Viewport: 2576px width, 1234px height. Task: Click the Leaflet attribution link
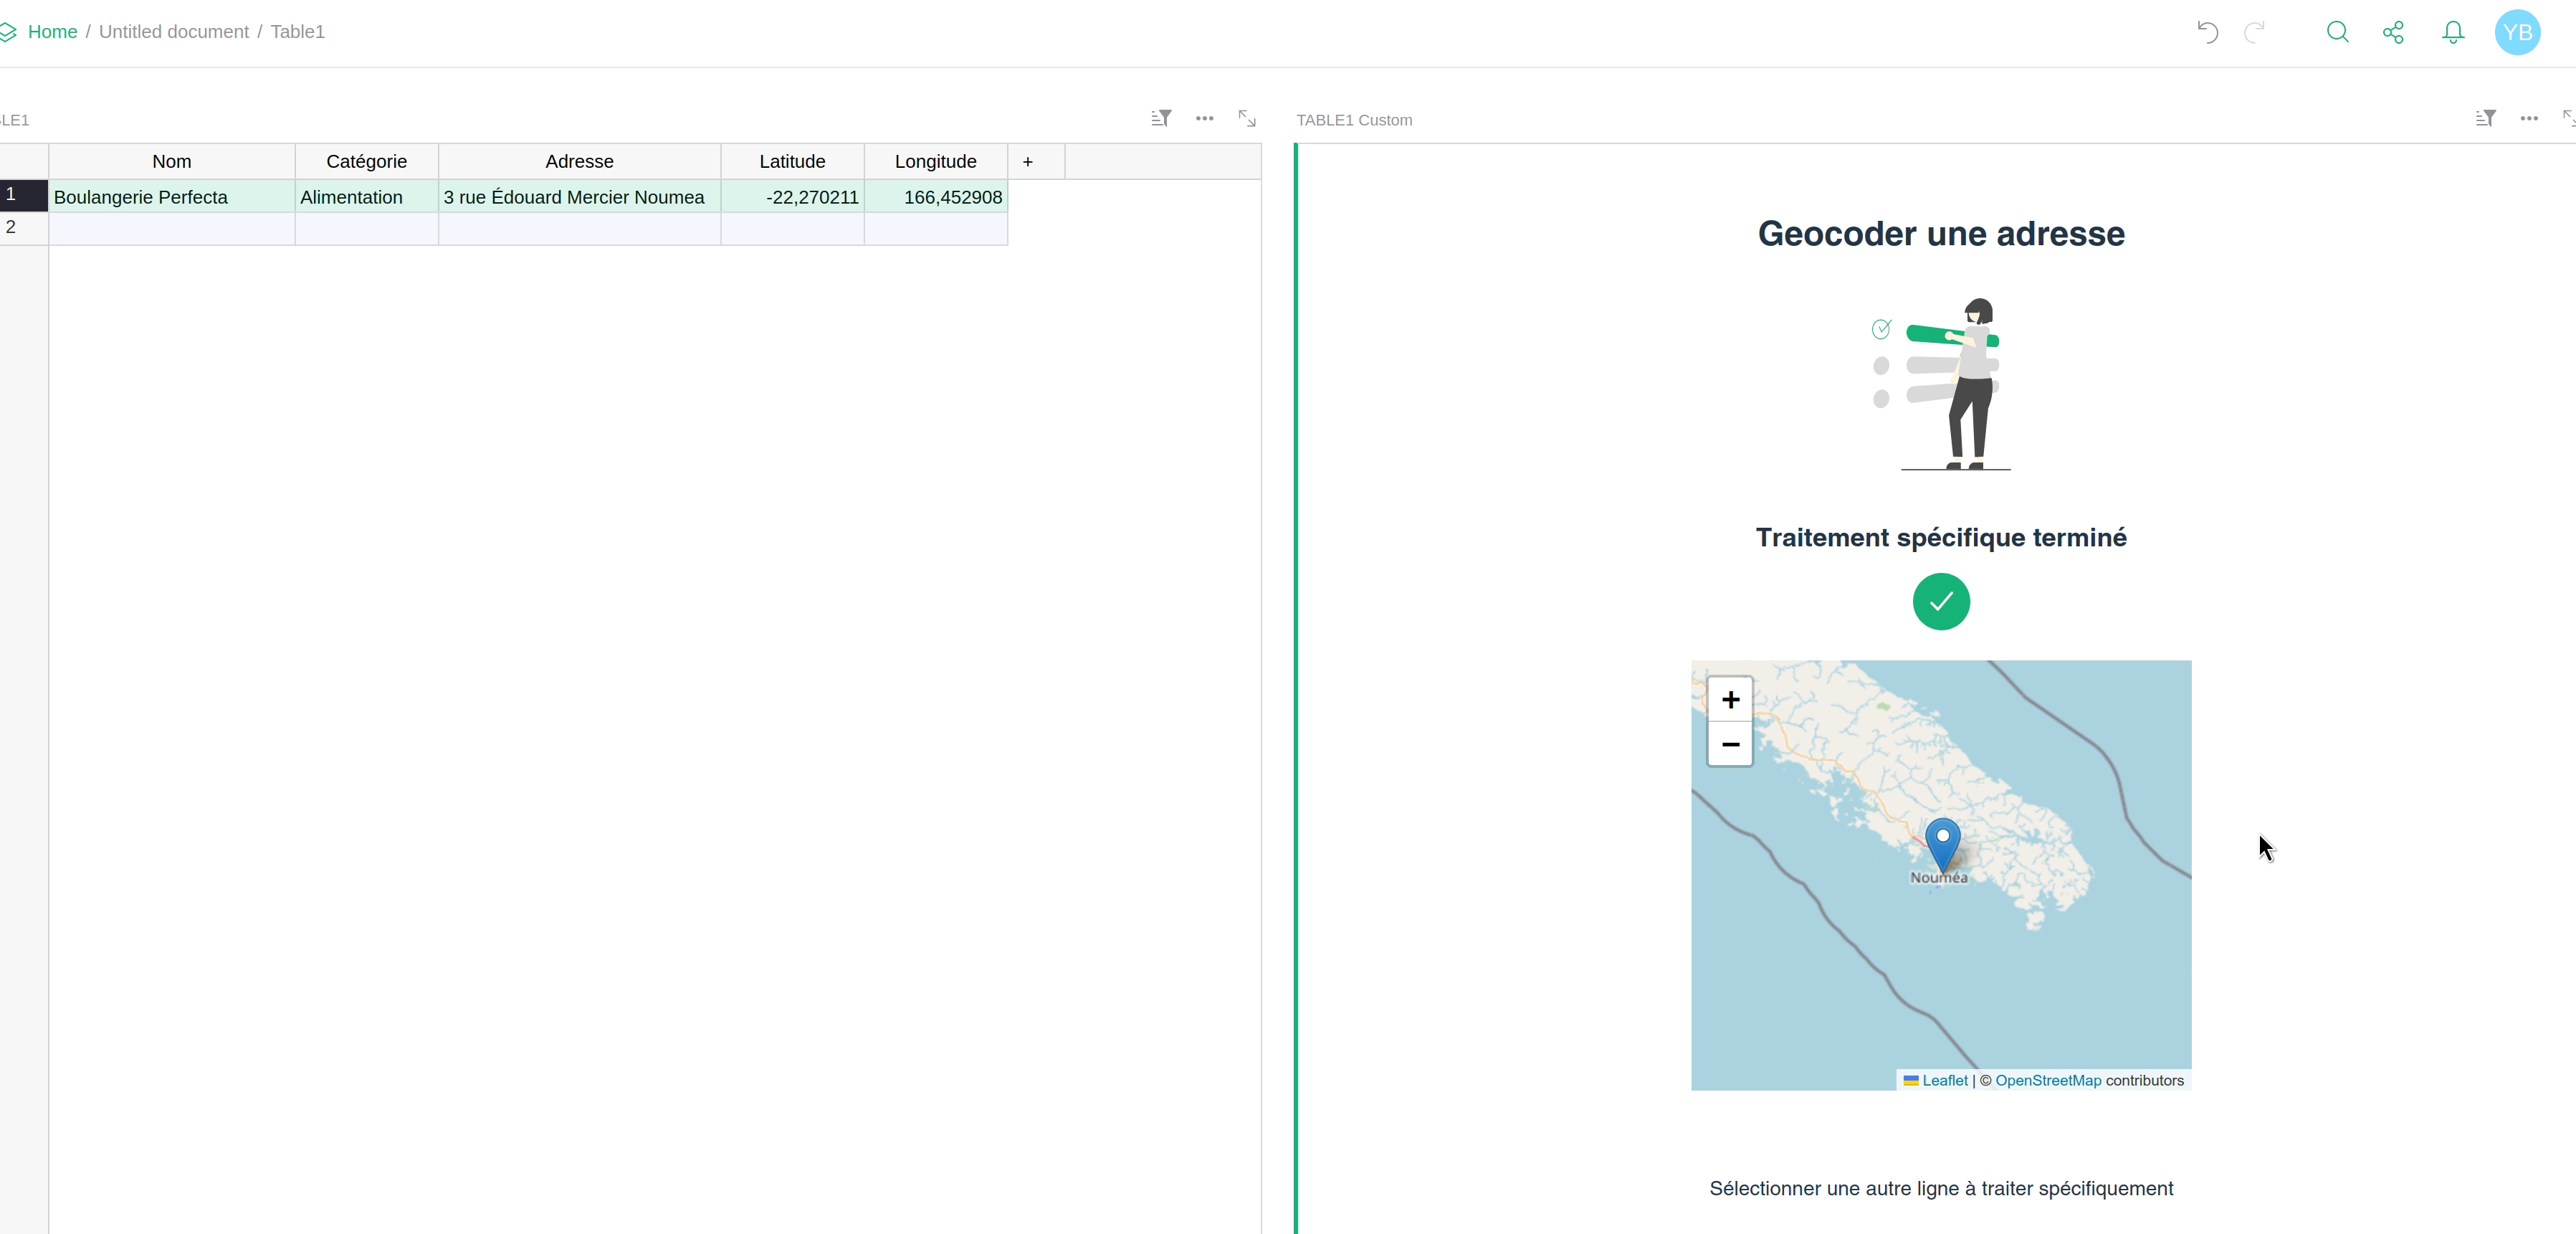pyautogui.click(x=1944, y=1080)
